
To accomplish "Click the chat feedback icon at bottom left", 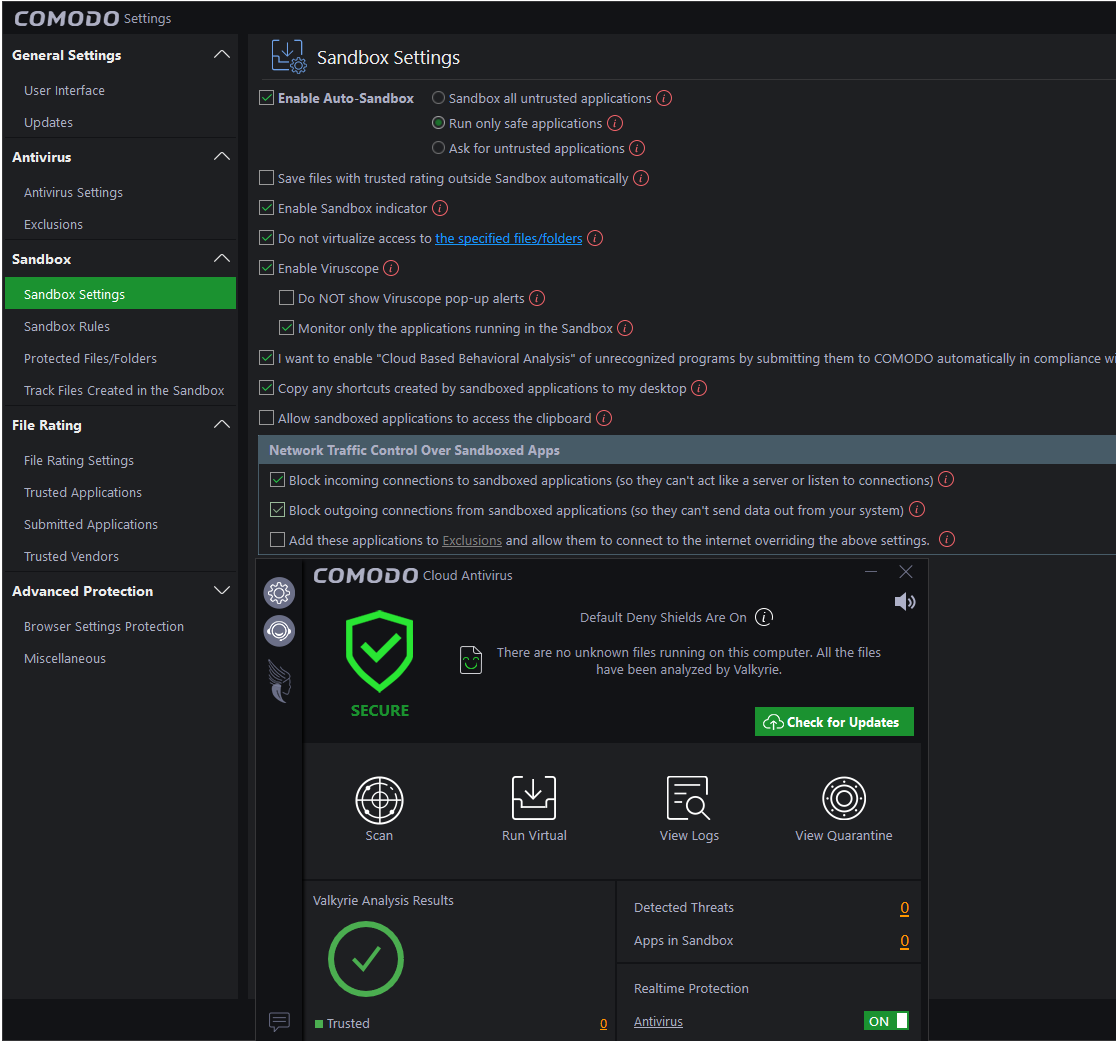I will 279,1021.
